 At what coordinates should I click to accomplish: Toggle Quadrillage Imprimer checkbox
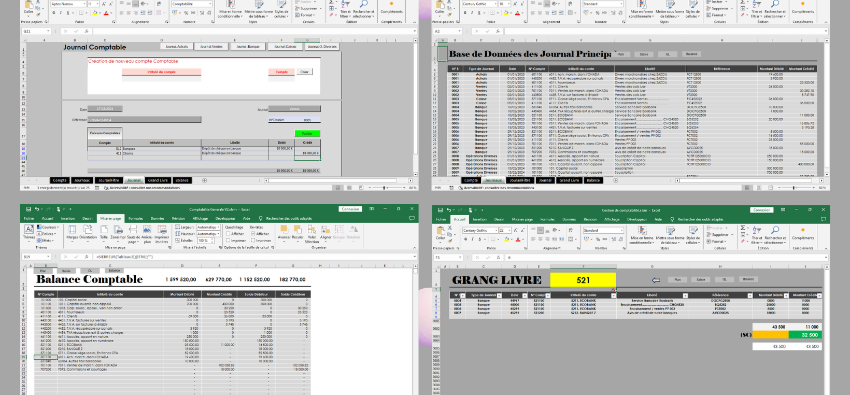point(227,240)
